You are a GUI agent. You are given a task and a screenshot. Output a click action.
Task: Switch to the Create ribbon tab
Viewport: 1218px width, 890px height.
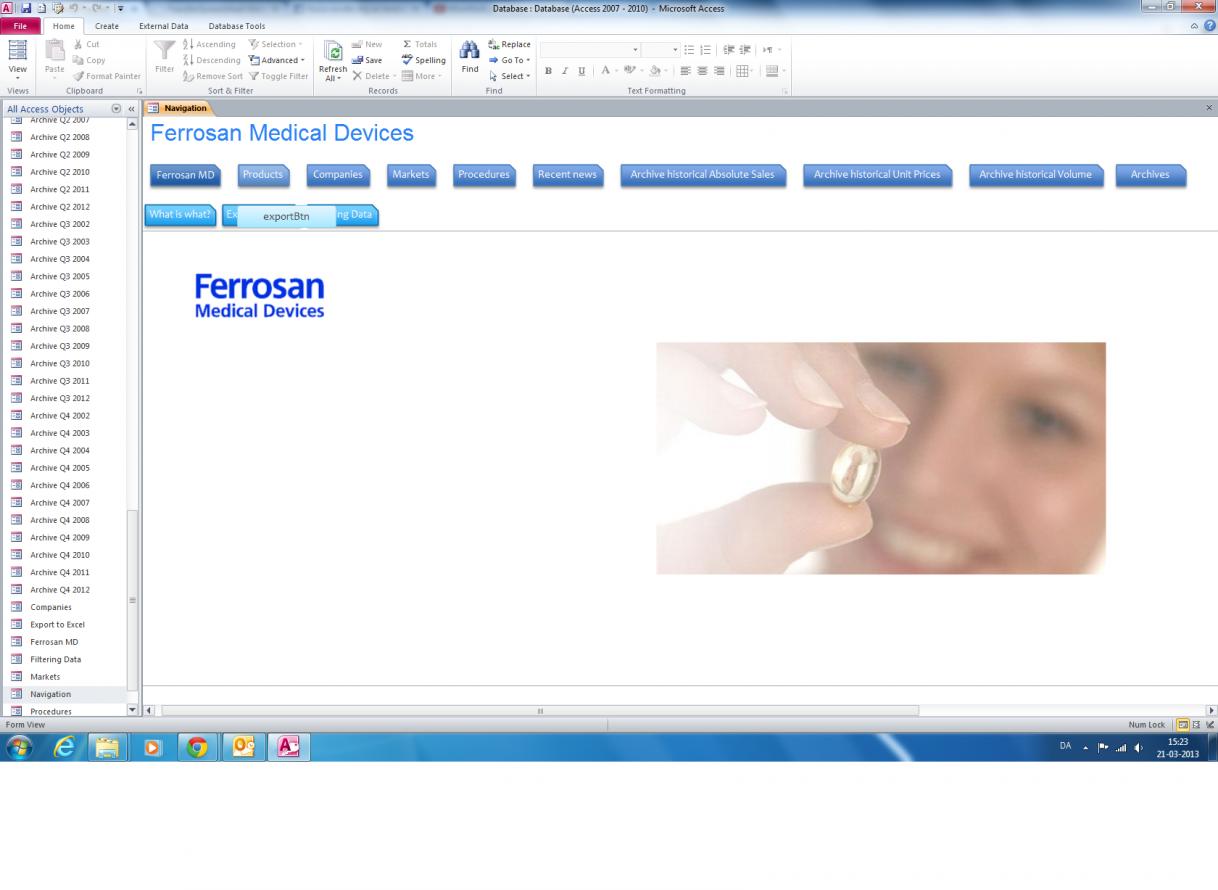pyautogui.click(x=106, y=26)
